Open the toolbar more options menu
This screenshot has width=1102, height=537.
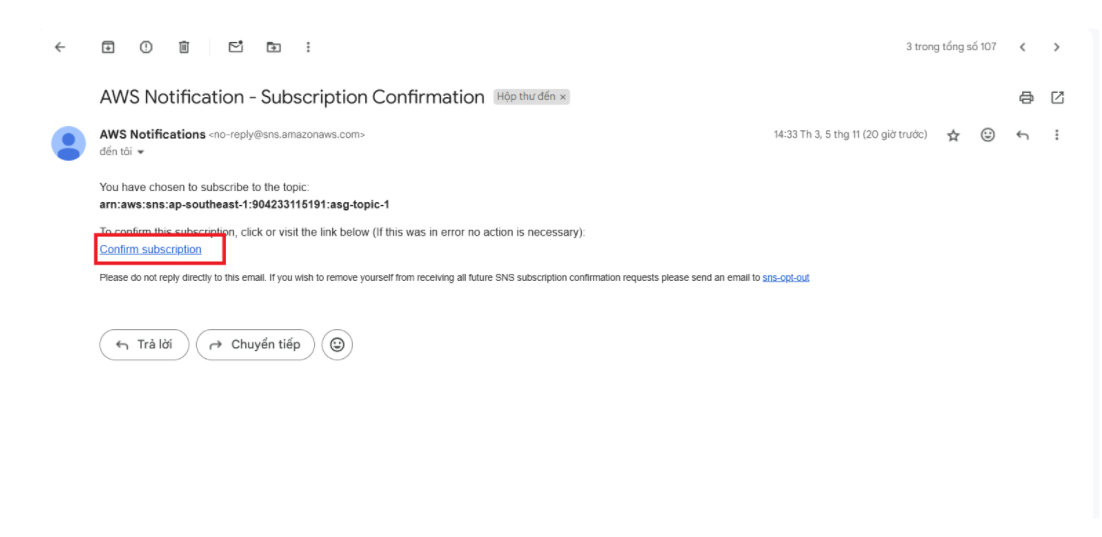[308, 47]
